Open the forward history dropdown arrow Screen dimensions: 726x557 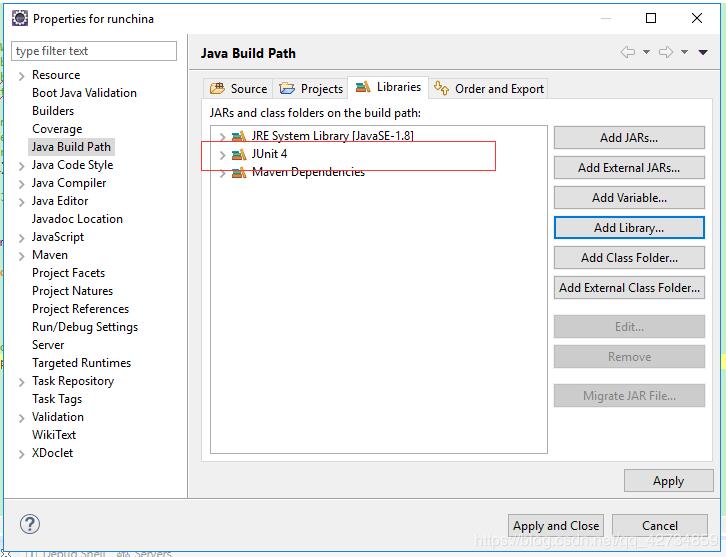pos(684,52)
